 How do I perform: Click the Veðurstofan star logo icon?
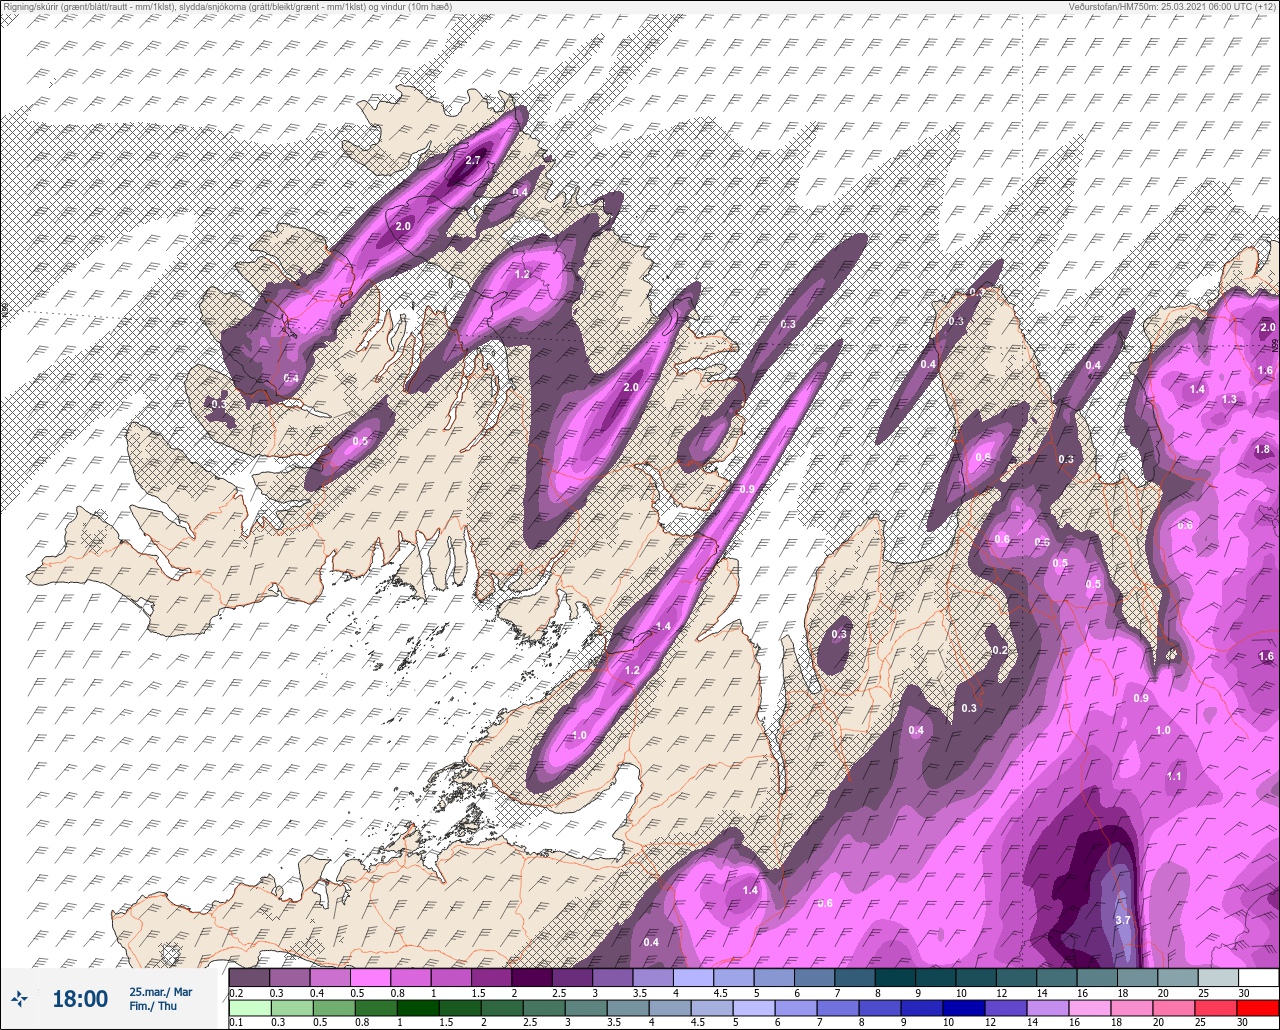tap(19, 998)
